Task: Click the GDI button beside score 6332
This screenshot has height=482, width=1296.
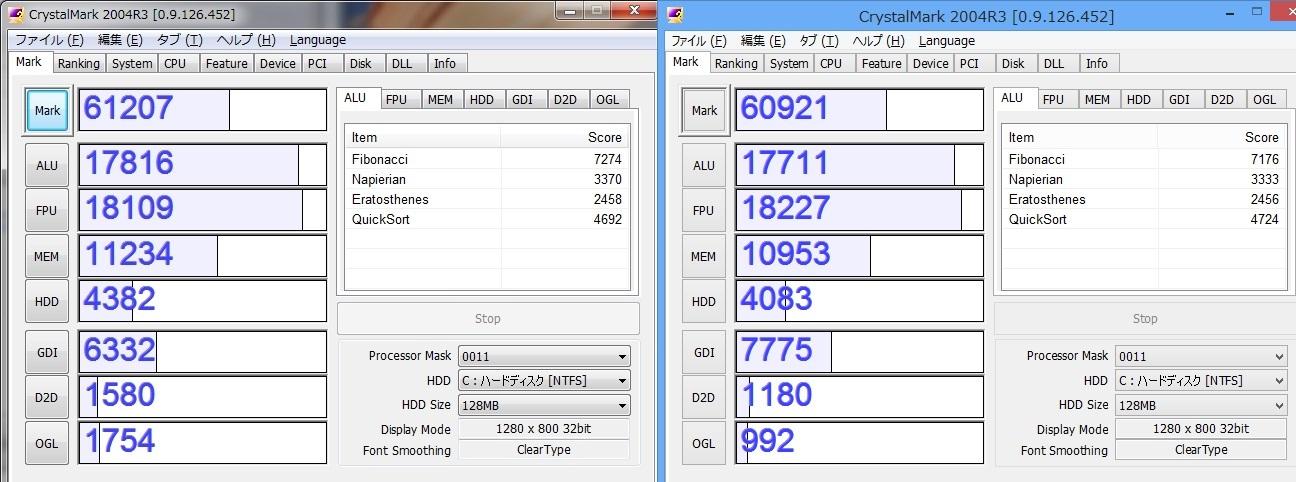Action: coord(47,352)
